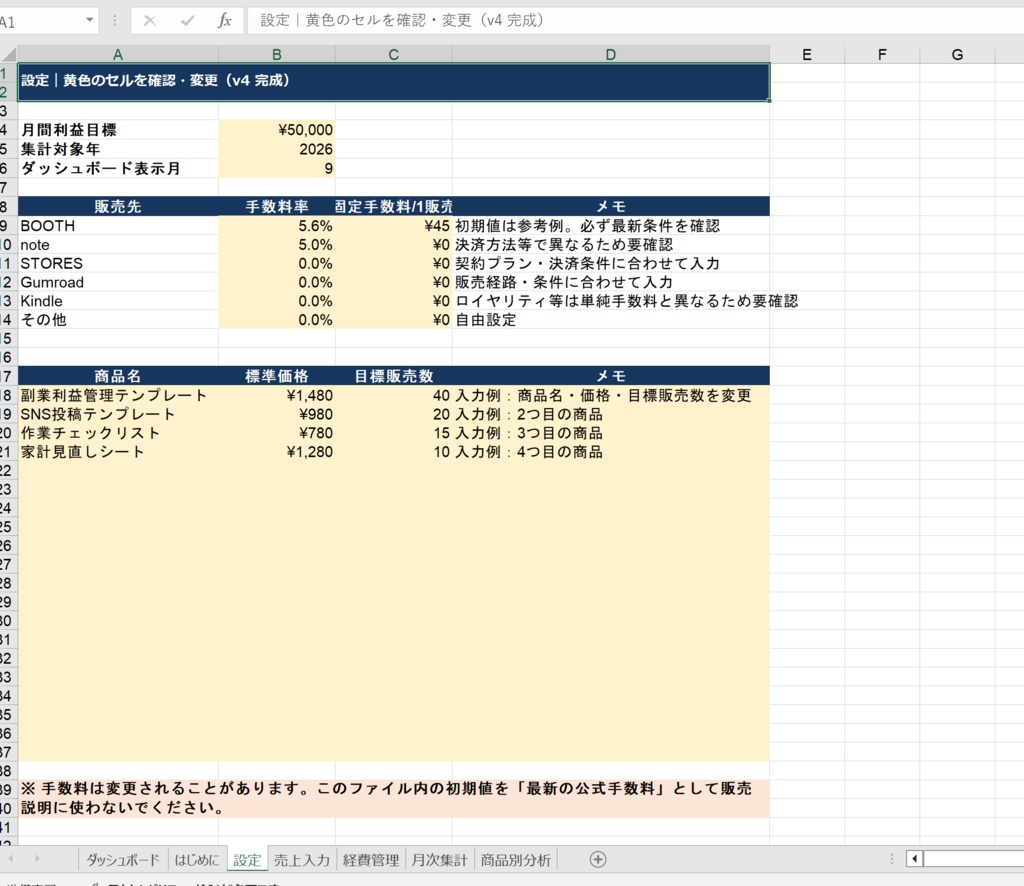Viewport: 1024px width, 886px height.
Task: Select the 作業チェックリスト target count 15 cell
Action: pos(394,433)
